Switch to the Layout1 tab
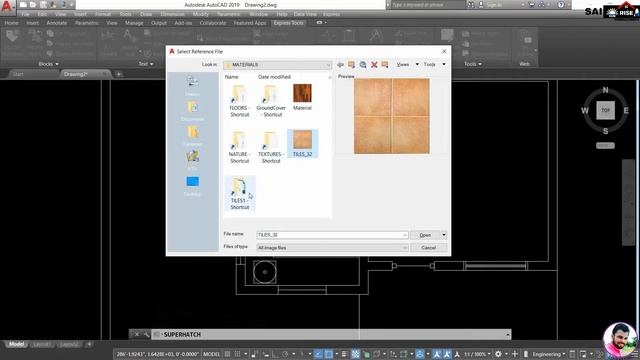 42,344
